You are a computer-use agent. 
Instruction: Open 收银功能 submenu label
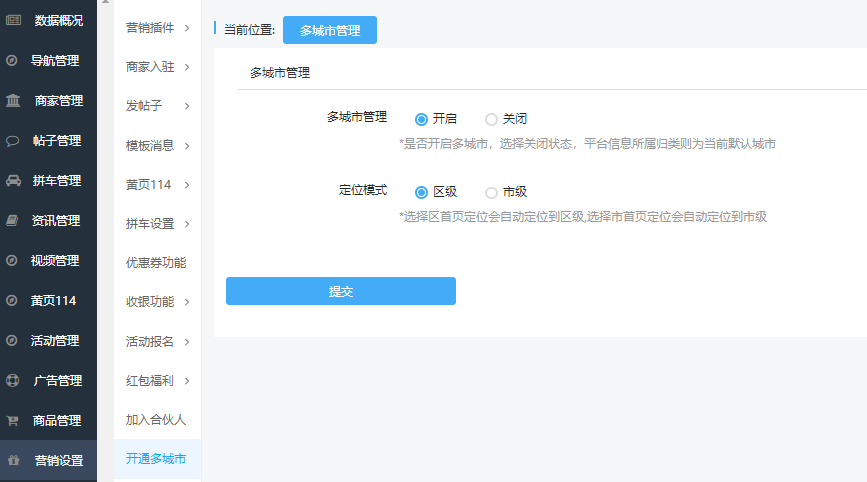[150, 301]
